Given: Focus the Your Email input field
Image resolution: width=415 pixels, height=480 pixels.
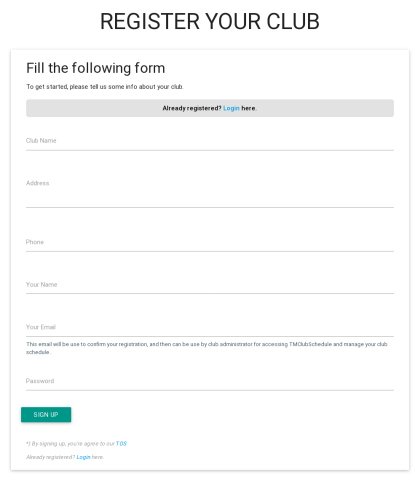Looking at the screenshot, I should click(210, 328).
